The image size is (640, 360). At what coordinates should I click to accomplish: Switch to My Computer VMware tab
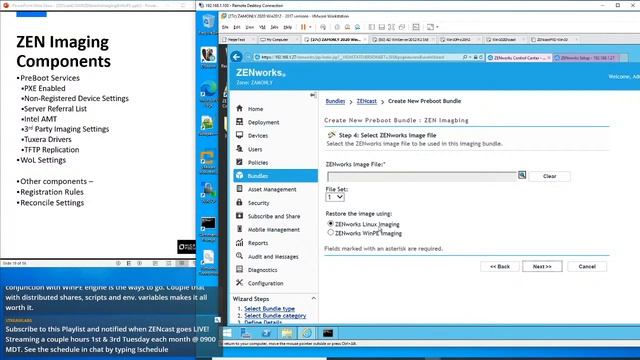pyautogui.click(x=278, y=40)
